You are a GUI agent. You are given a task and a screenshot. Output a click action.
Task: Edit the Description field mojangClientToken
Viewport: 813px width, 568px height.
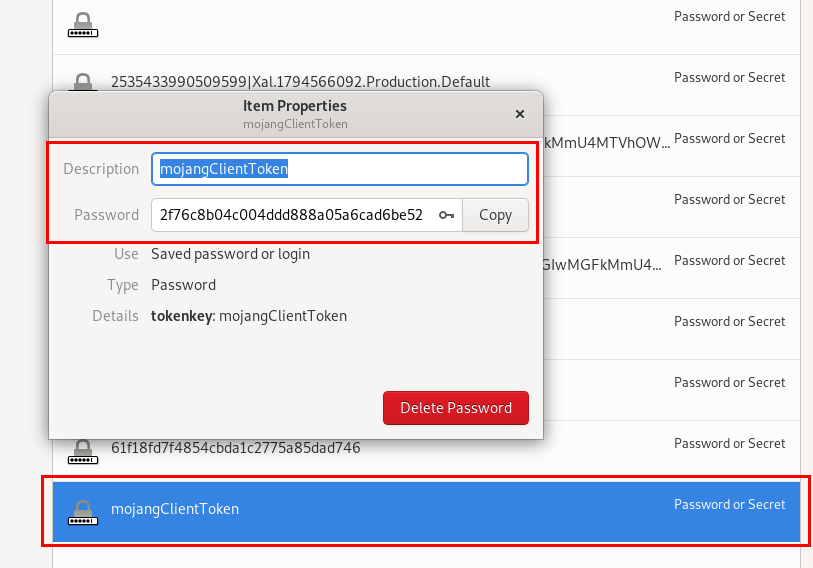click(x=340, y=169)
